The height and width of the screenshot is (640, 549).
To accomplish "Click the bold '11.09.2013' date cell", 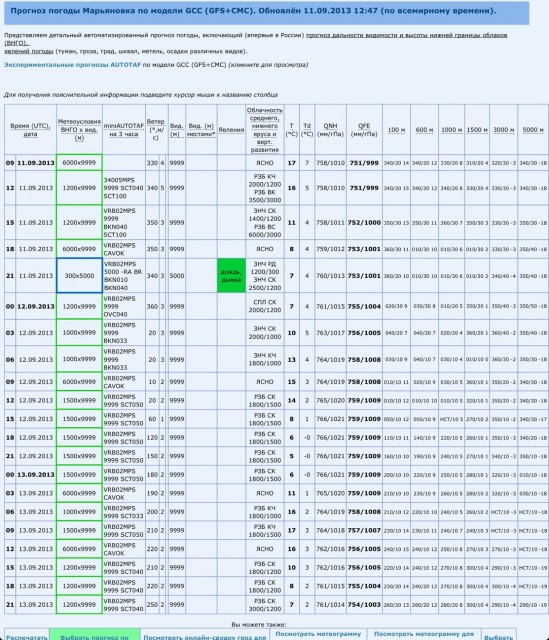I will [x=36, y=162].
